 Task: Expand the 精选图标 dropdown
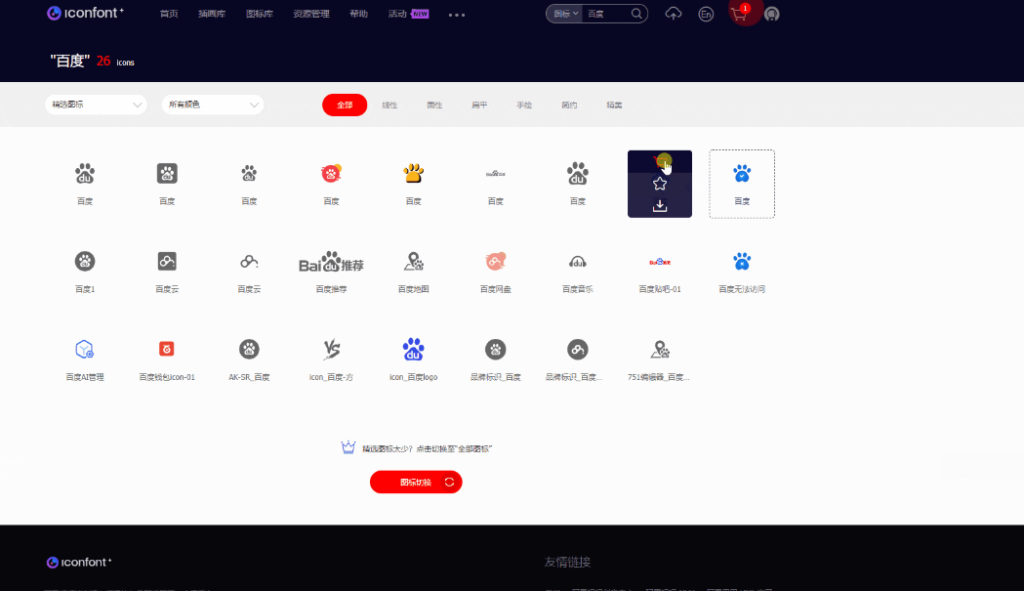point(96,104)
